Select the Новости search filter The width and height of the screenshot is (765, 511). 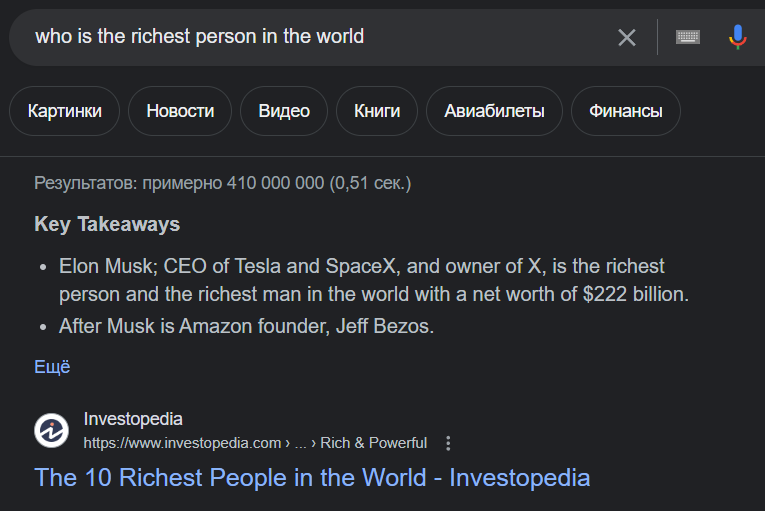pos(180,111)
